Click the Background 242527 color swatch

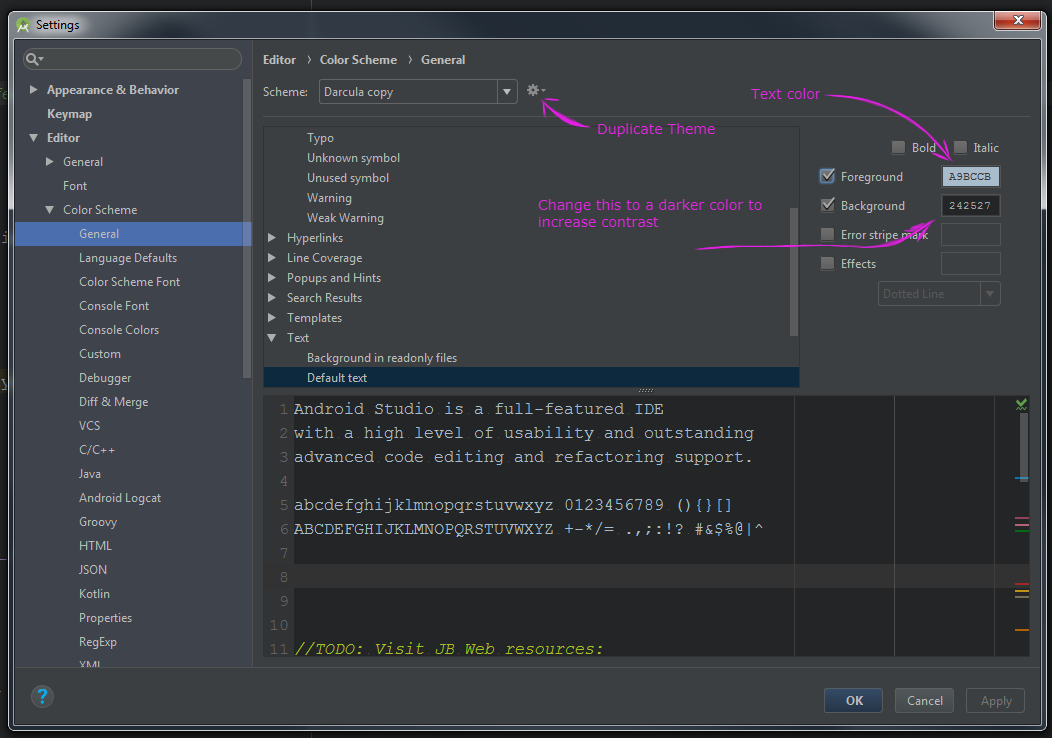click(x=970, y=205)
